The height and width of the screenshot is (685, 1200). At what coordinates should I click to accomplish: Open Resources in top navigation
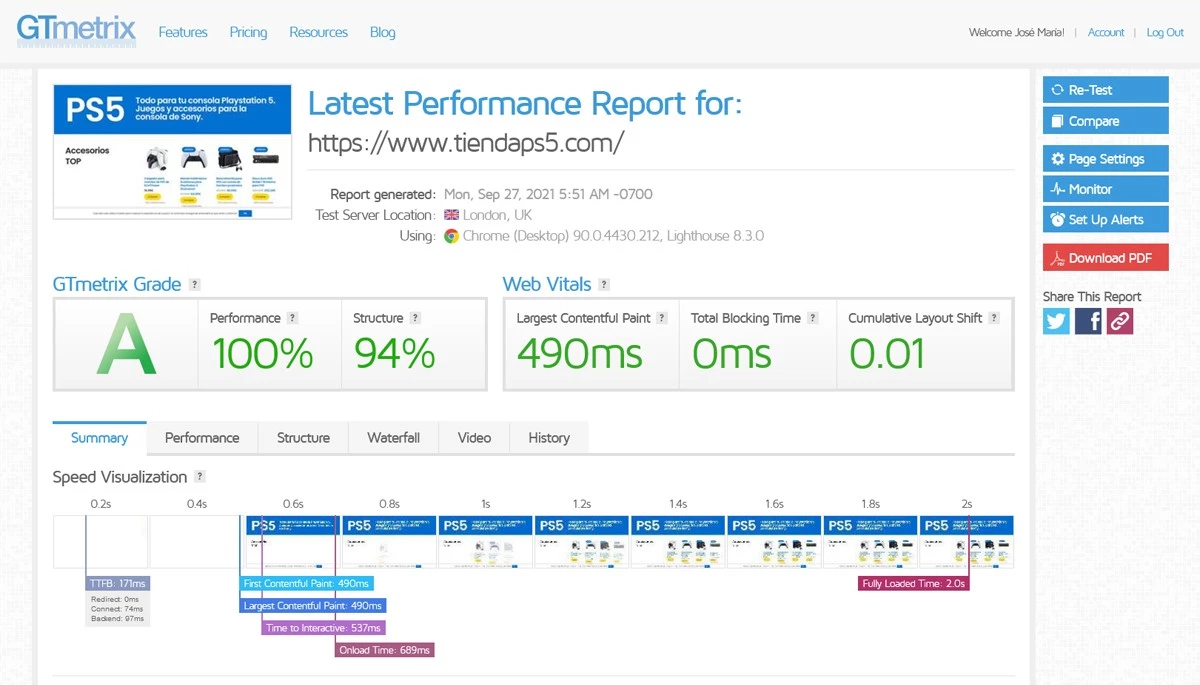click(318, 32)
